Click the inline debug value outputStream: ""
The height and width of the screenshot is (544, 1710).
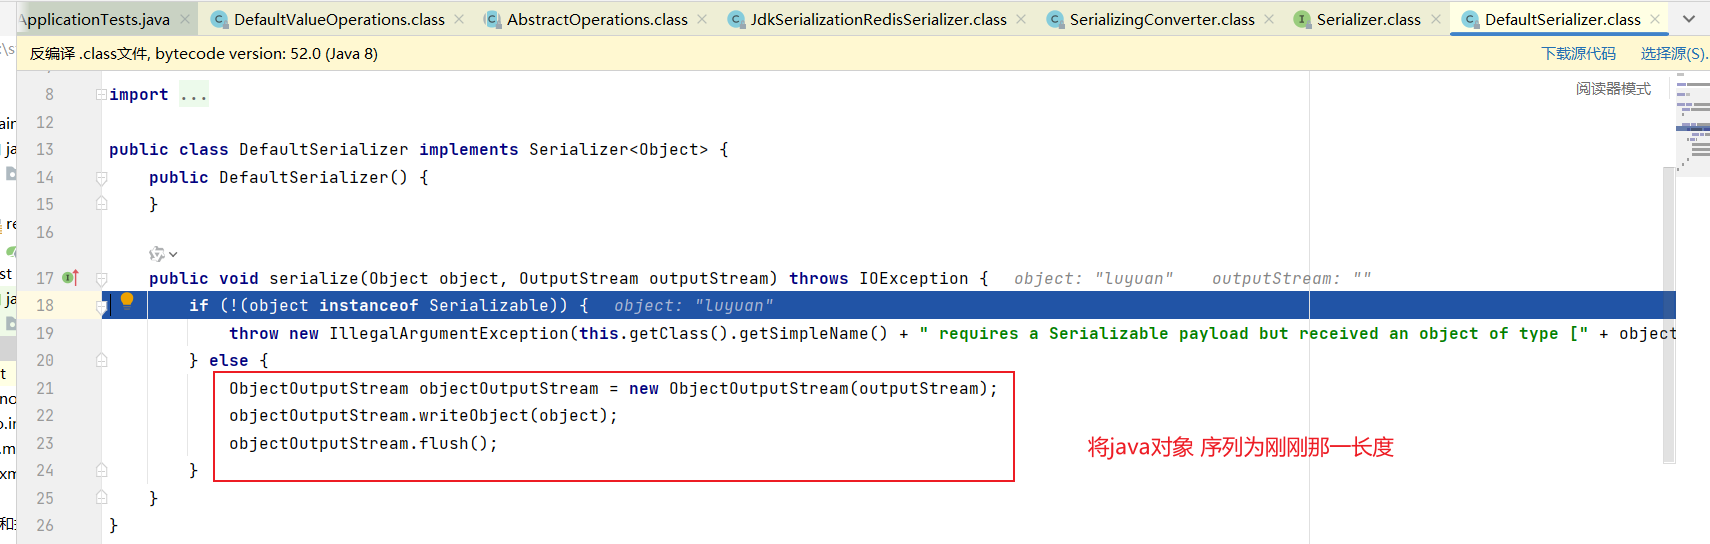point(1291,278)
